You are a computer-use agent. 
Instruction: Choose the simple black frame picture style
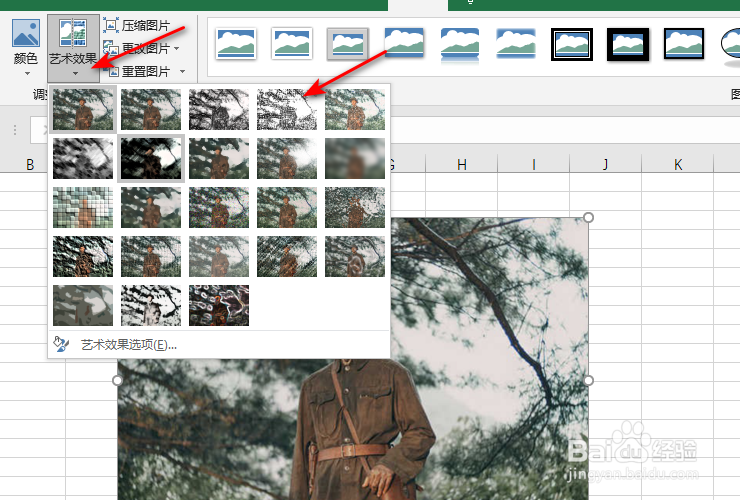pos(684,44)
